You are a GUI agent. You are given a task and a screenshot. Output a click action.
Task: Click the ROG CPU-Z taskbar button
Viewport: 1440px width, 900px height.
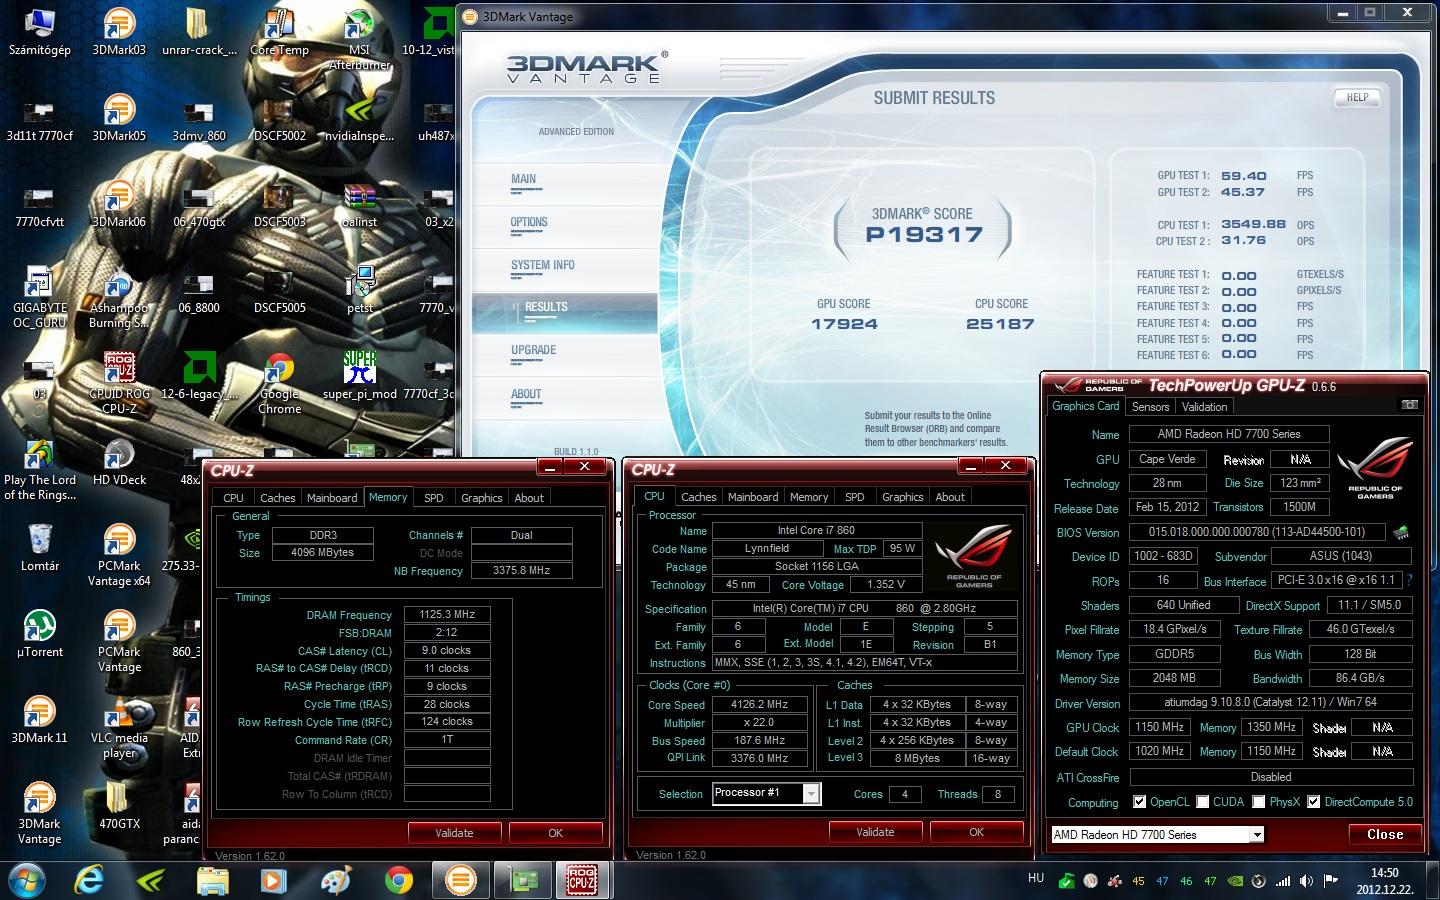pyautogui.click(x=582, y=880)
